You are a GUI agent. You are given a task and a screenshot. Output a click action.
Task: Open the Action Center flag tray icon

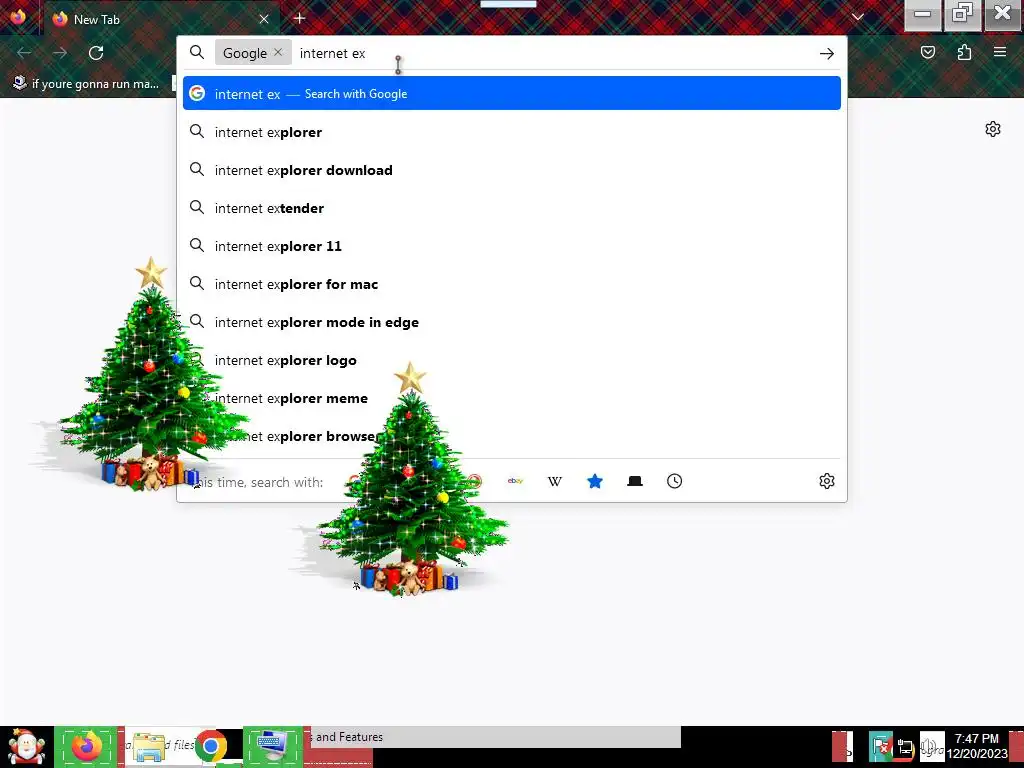click(880, 747)
